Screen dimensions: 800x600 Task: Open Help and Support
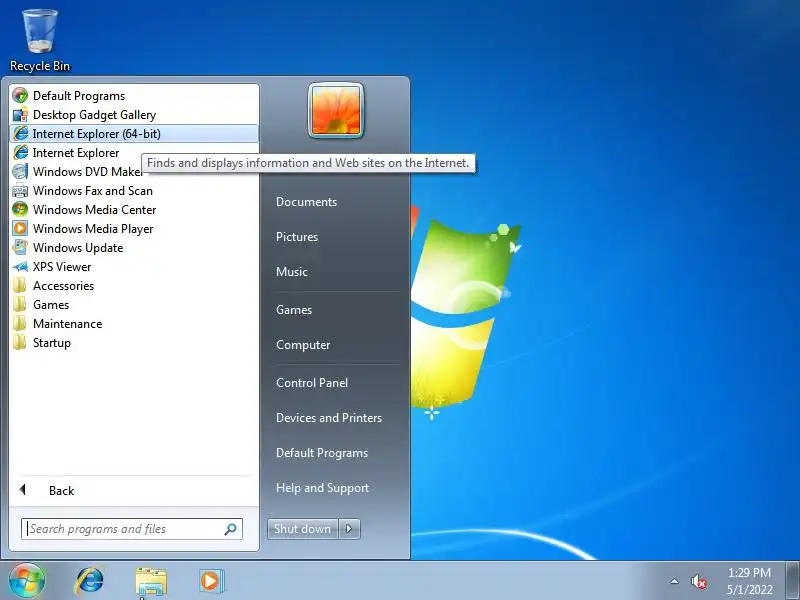tap(322, 488)
